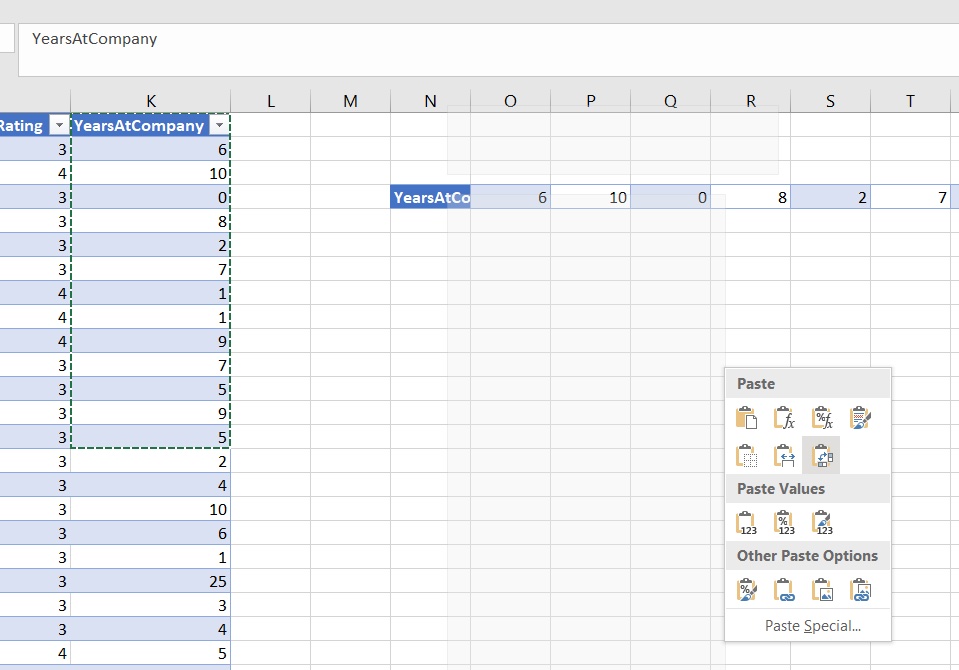Select the cell with 7 in column T

[911, 197]
